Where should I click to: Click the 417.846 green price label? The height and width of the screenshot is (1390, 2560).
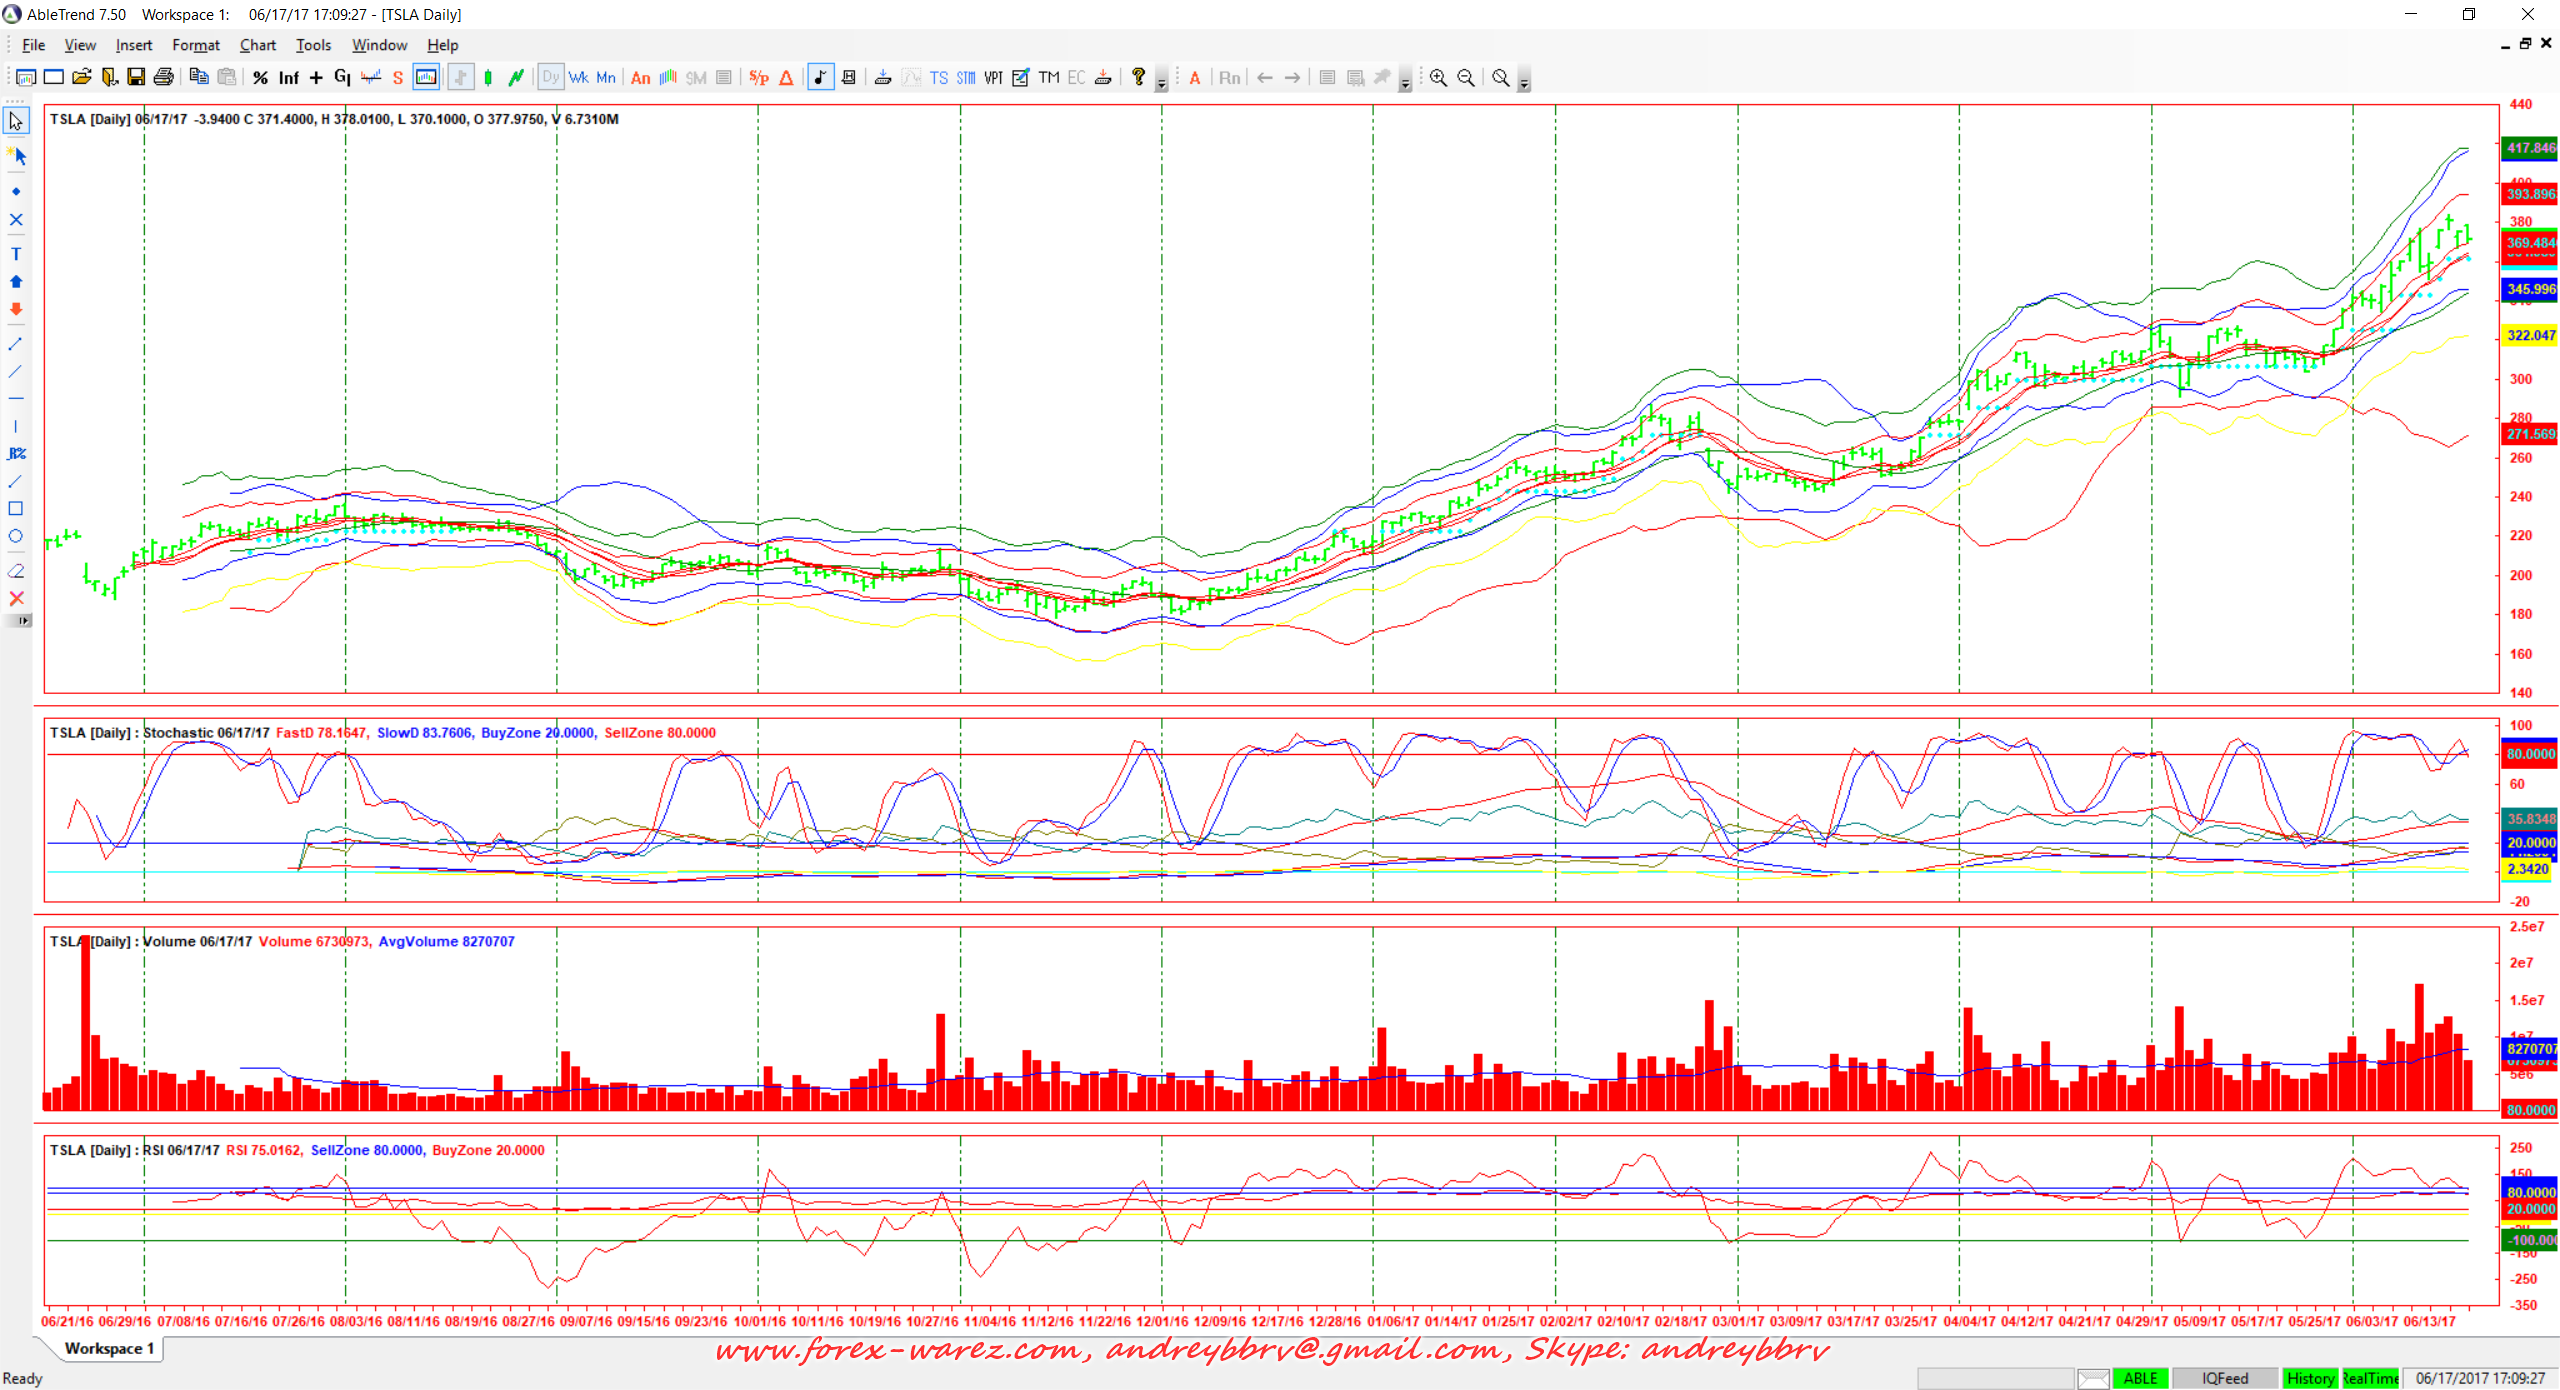(x=2530, y=148)
